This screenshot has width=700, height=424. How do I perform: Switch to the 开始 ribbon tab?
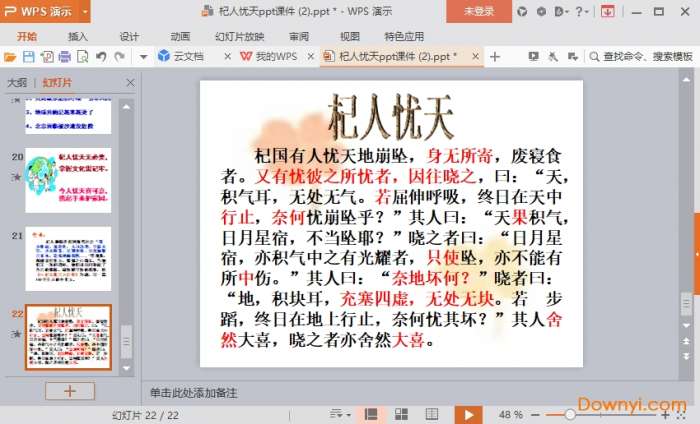pyautogui.click(x=27, y=37)
